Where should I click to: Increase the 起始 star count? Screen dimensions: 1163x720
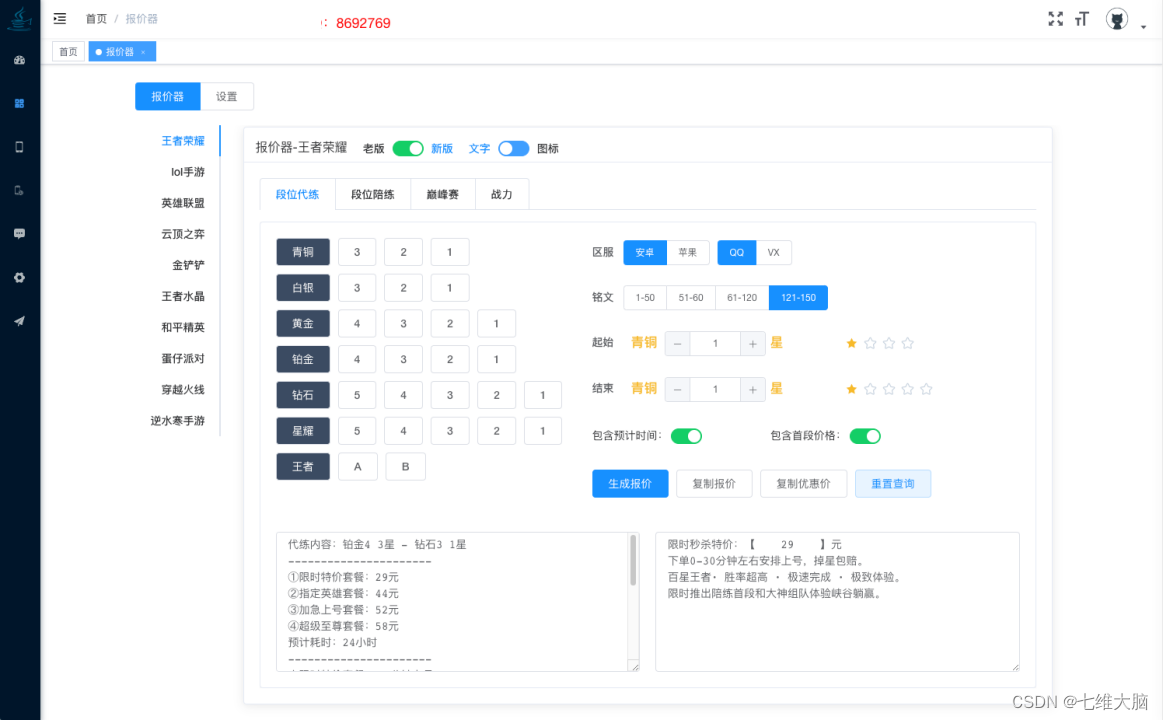(x=753, y=343)
